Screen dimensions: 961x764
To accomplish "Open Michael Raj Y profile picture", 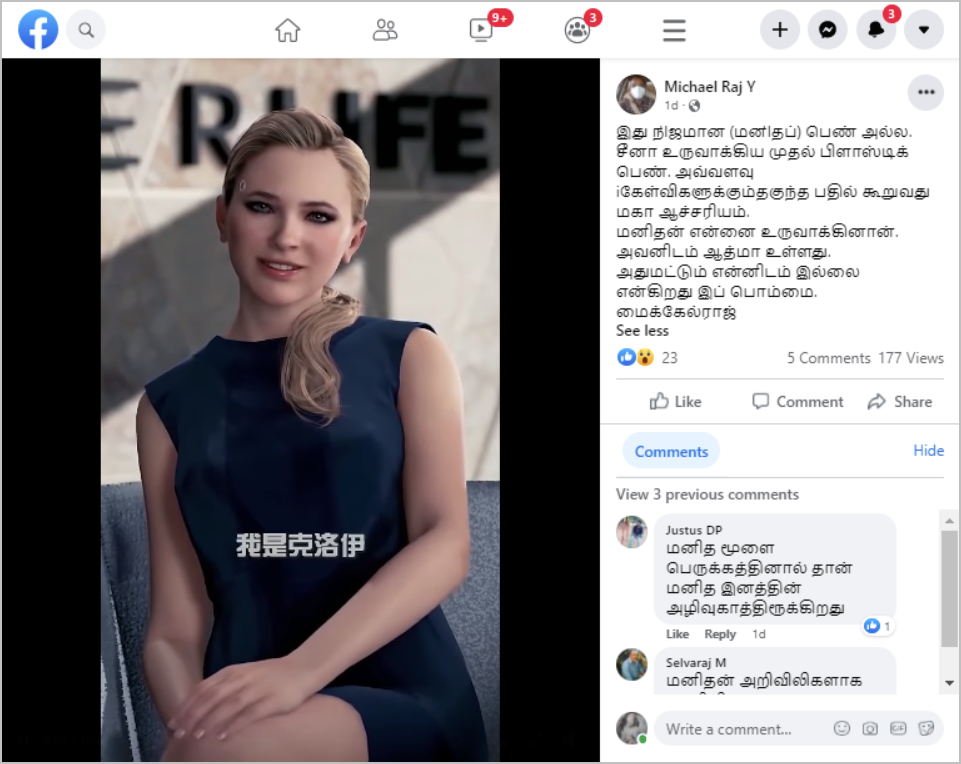I will point(636,94).
